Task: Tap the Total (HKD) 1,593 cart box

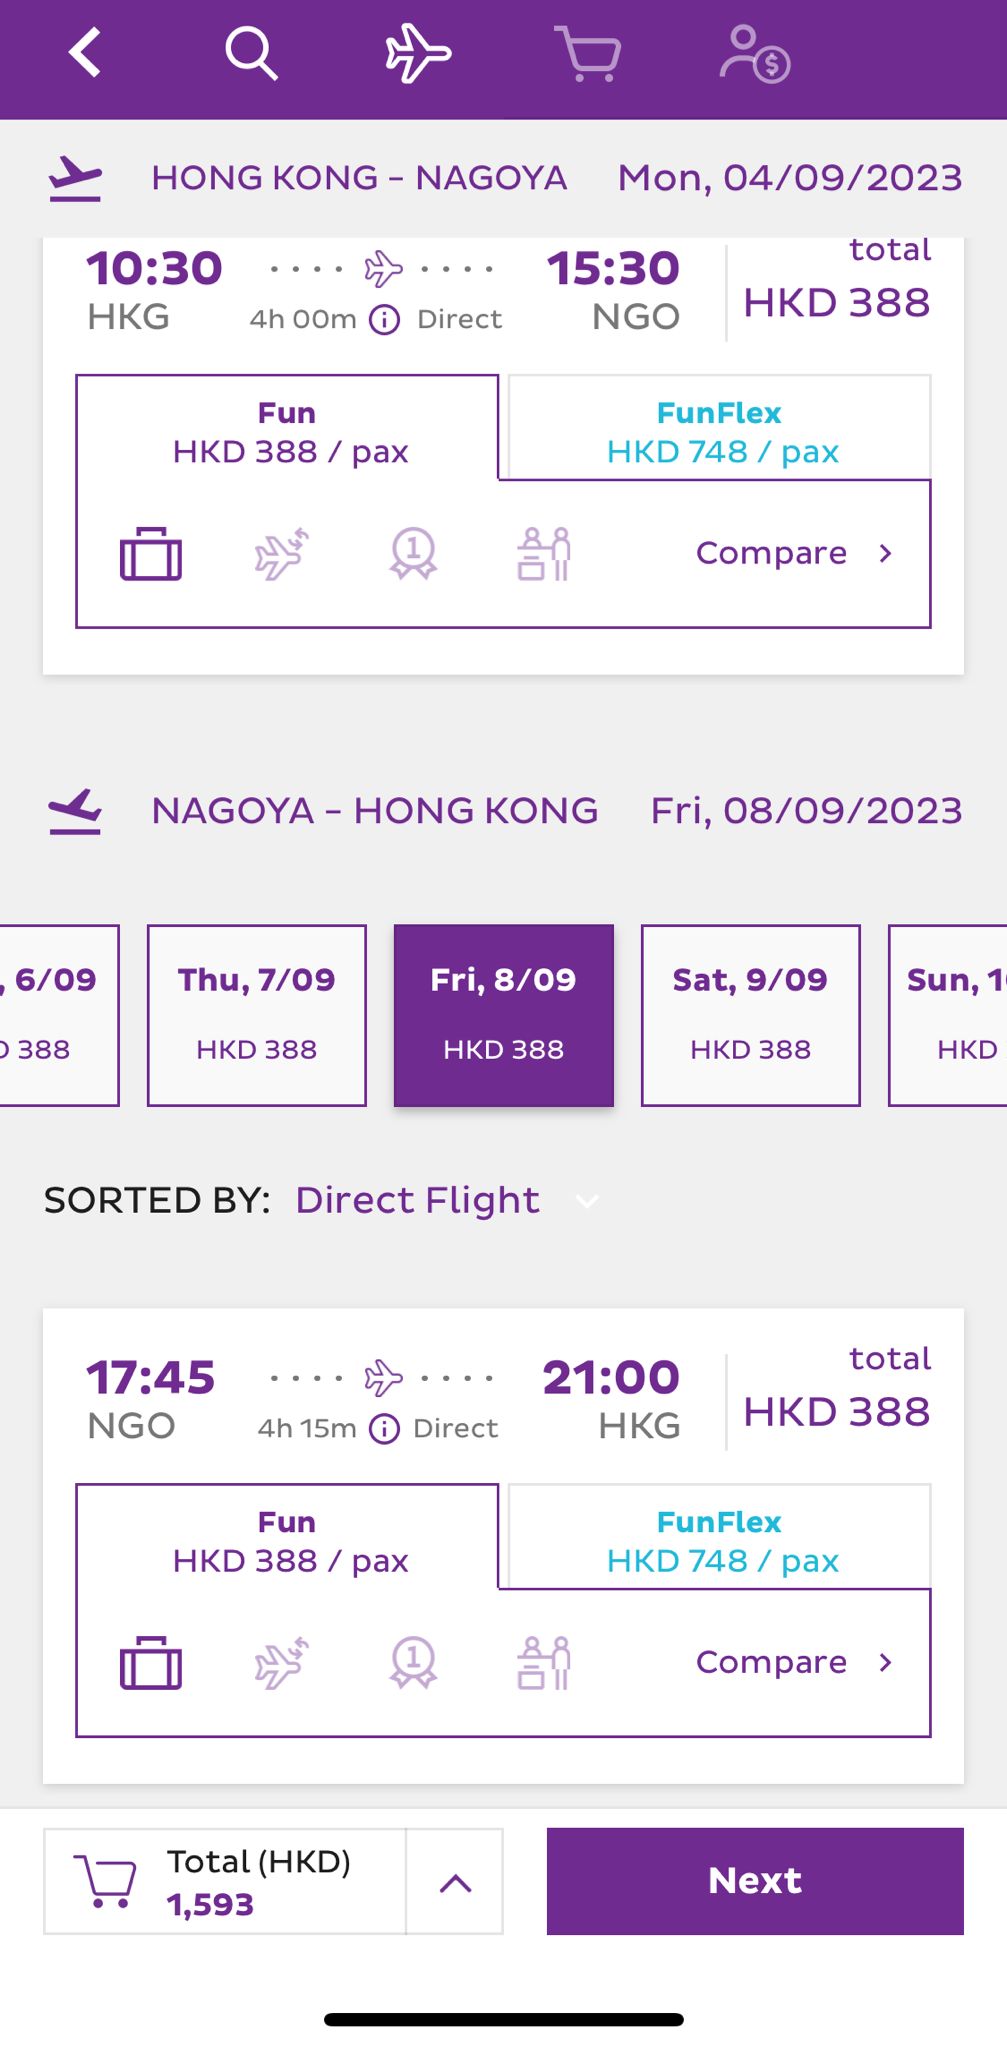Action: point(225,1882)
